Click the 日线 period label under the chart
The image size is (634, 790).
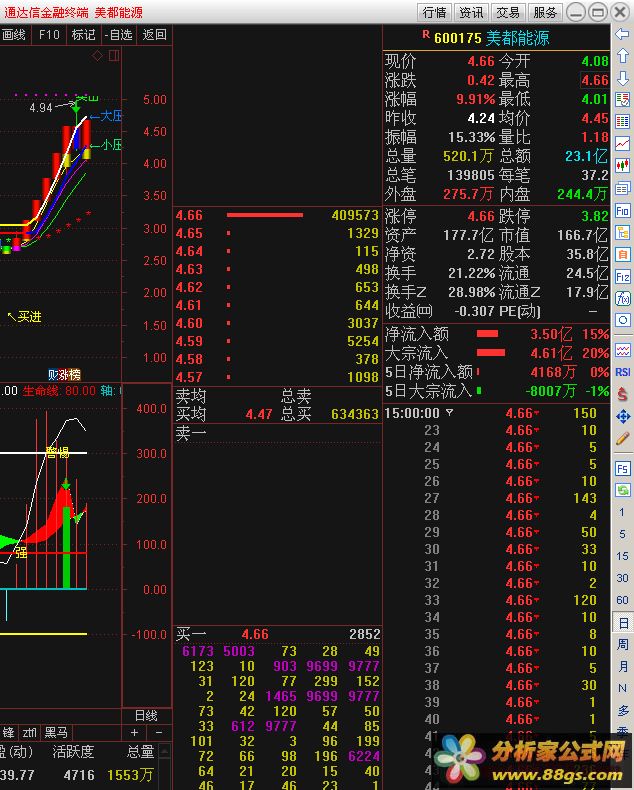point(146,715)
